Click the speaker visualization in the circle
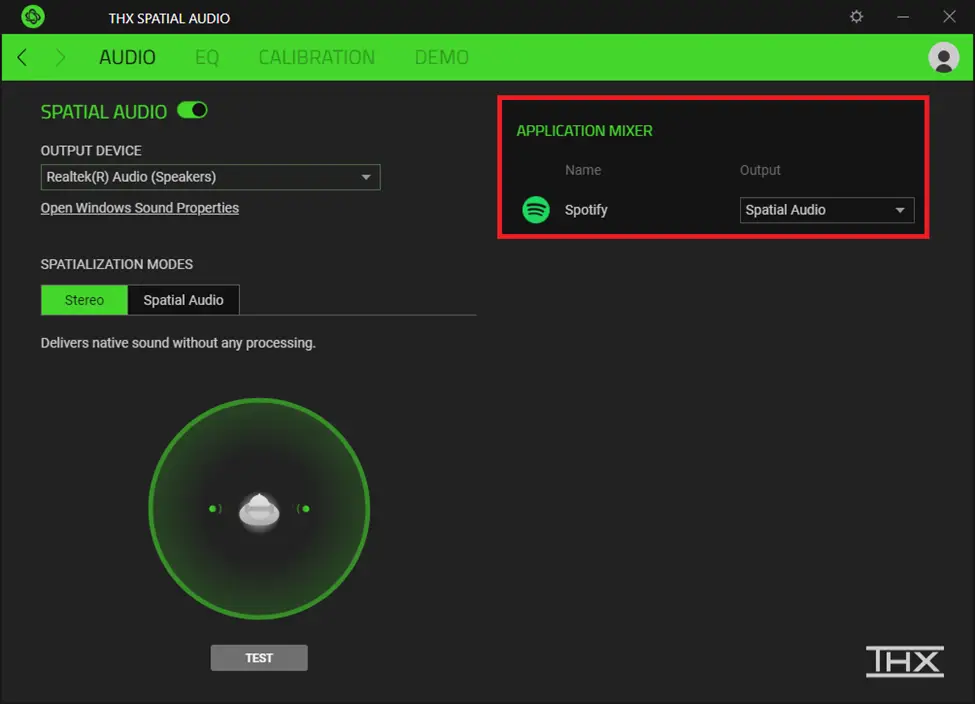975x704 pixels. tap(259, 510)
